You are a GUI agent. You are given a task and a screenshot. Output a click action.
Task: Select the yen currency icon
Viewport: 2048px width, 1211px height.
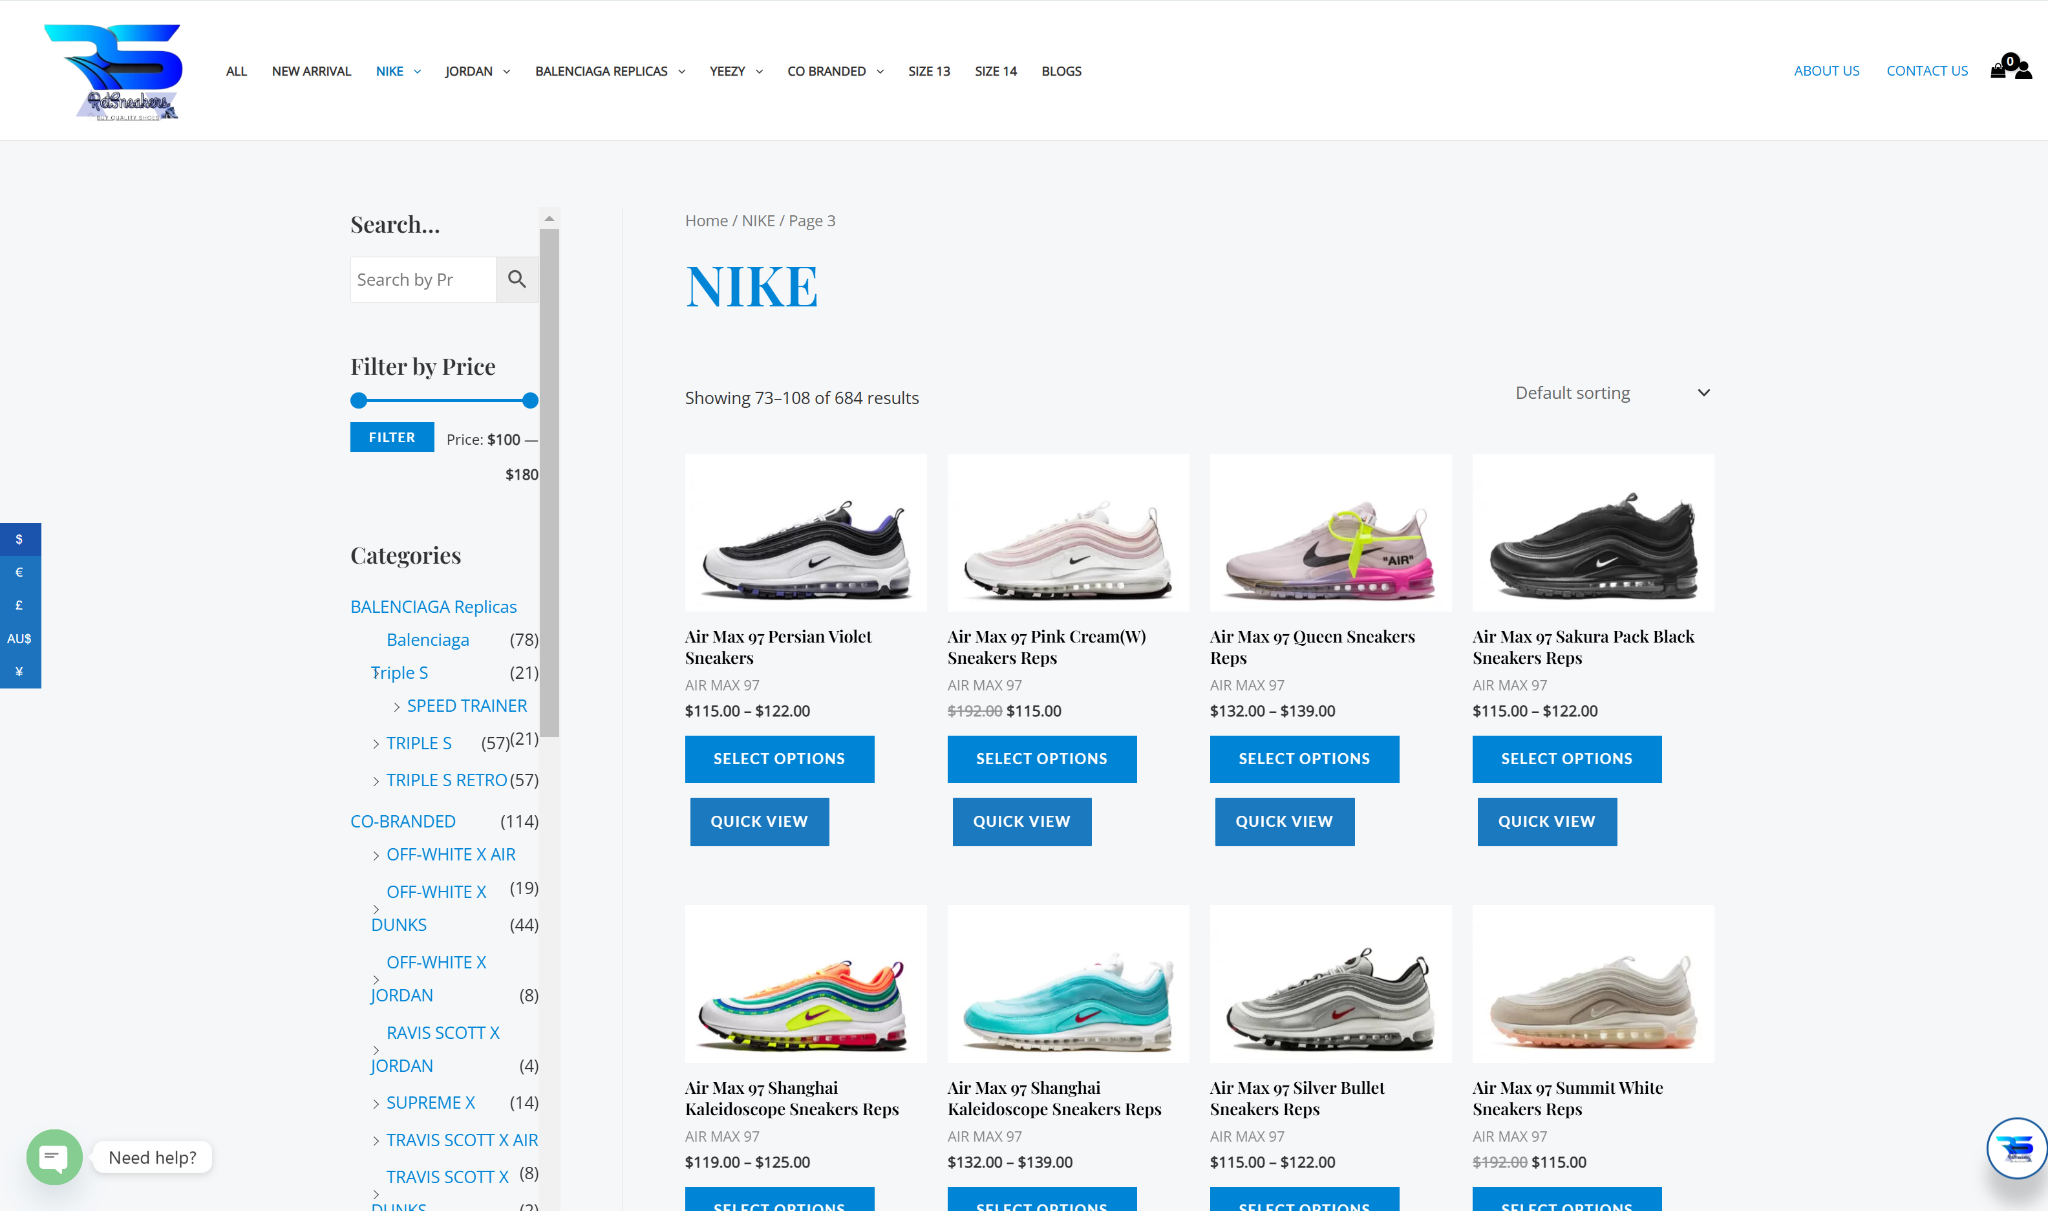19,671
